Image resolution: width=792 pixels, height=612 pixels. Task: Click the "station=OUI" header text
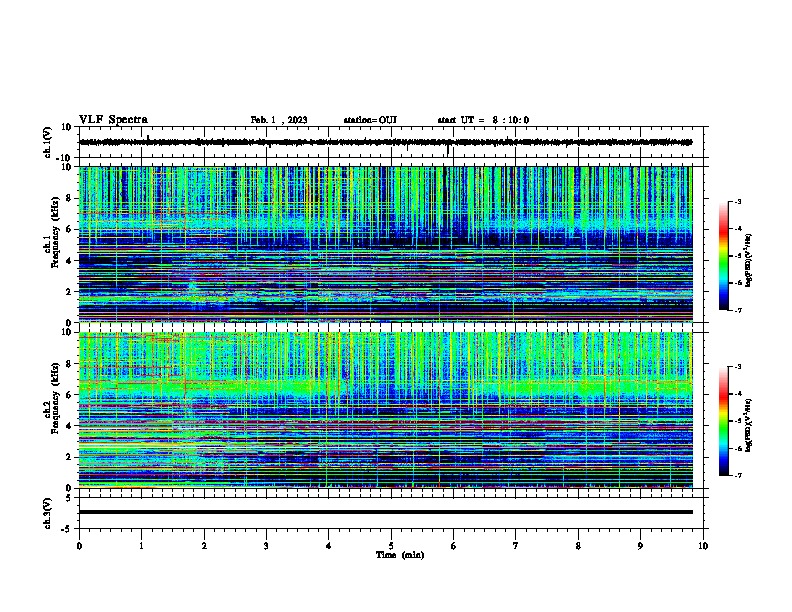coord(370,120)
